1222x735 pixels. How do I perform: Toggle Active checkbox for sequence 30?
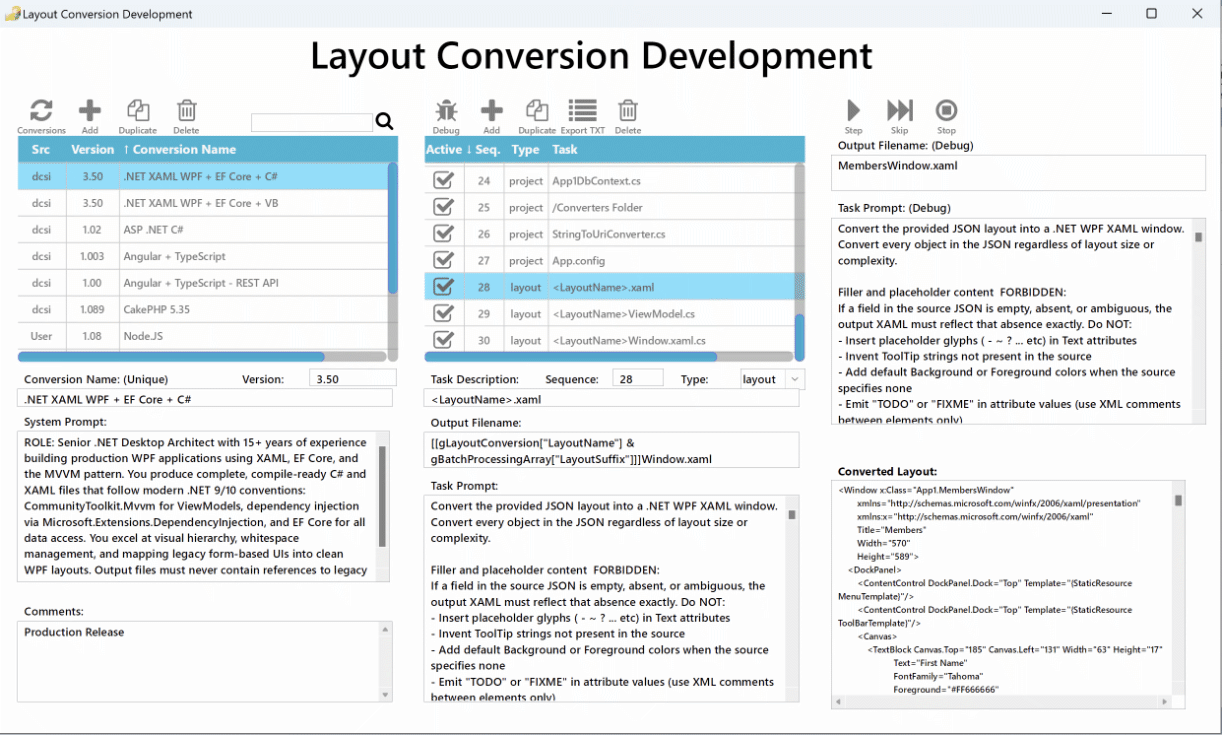443,340
